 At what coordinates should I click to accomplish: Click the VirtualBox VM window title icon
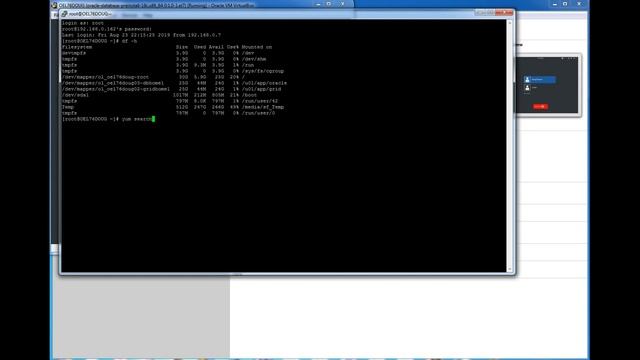[x=54, y=5]
